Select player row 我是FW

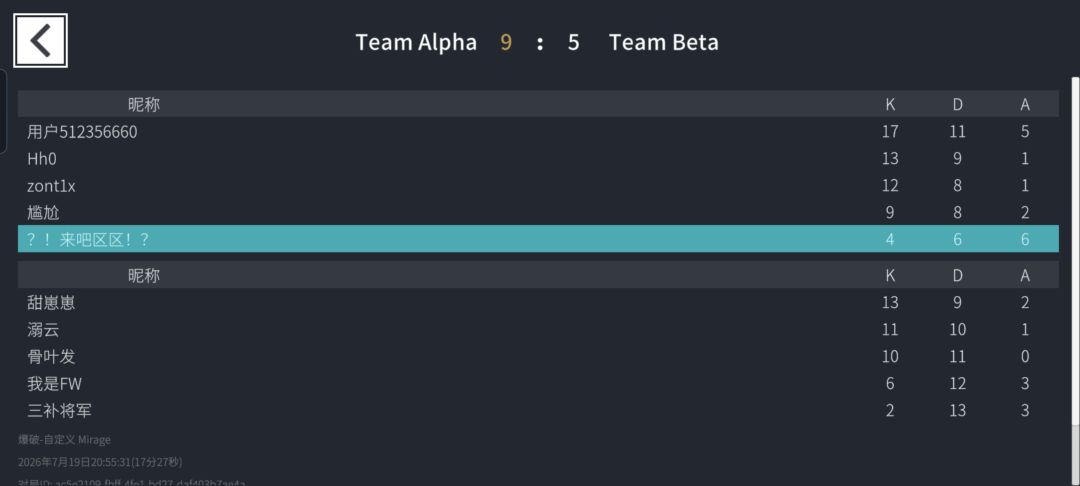tap(538, 383)
